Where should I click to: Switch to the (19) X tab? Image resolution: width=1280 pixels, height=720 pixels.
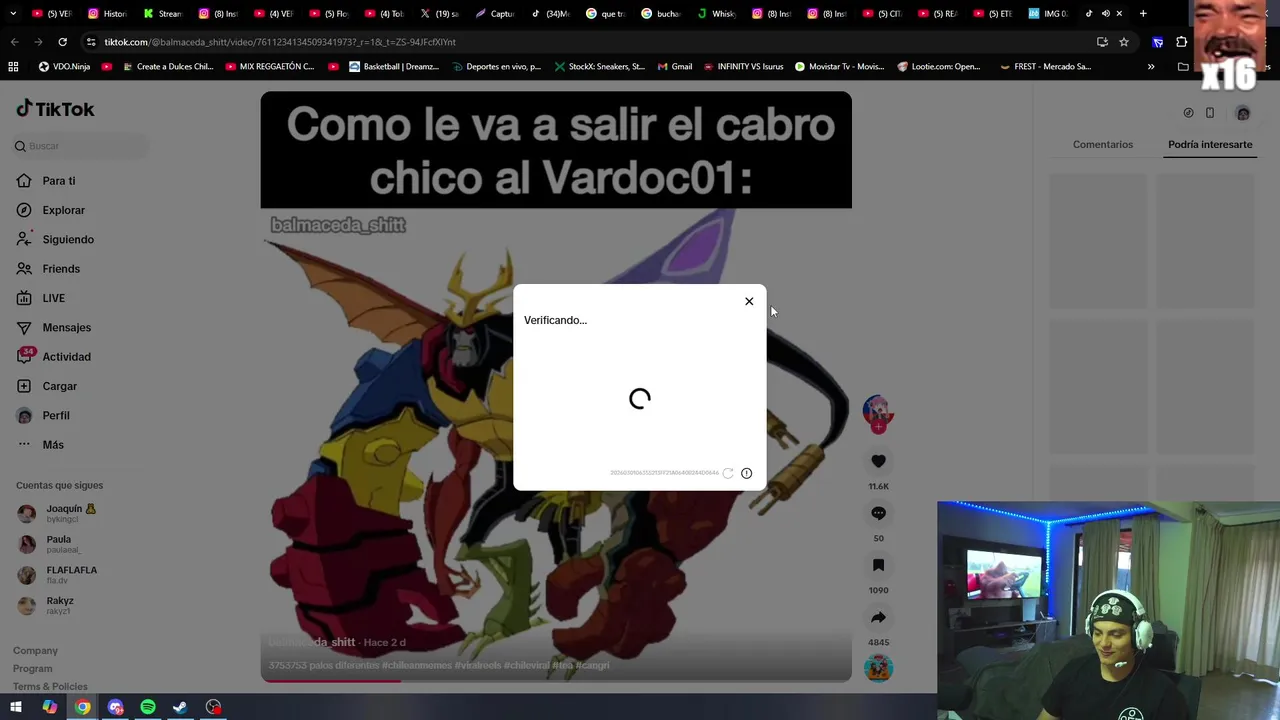(439, 13)
